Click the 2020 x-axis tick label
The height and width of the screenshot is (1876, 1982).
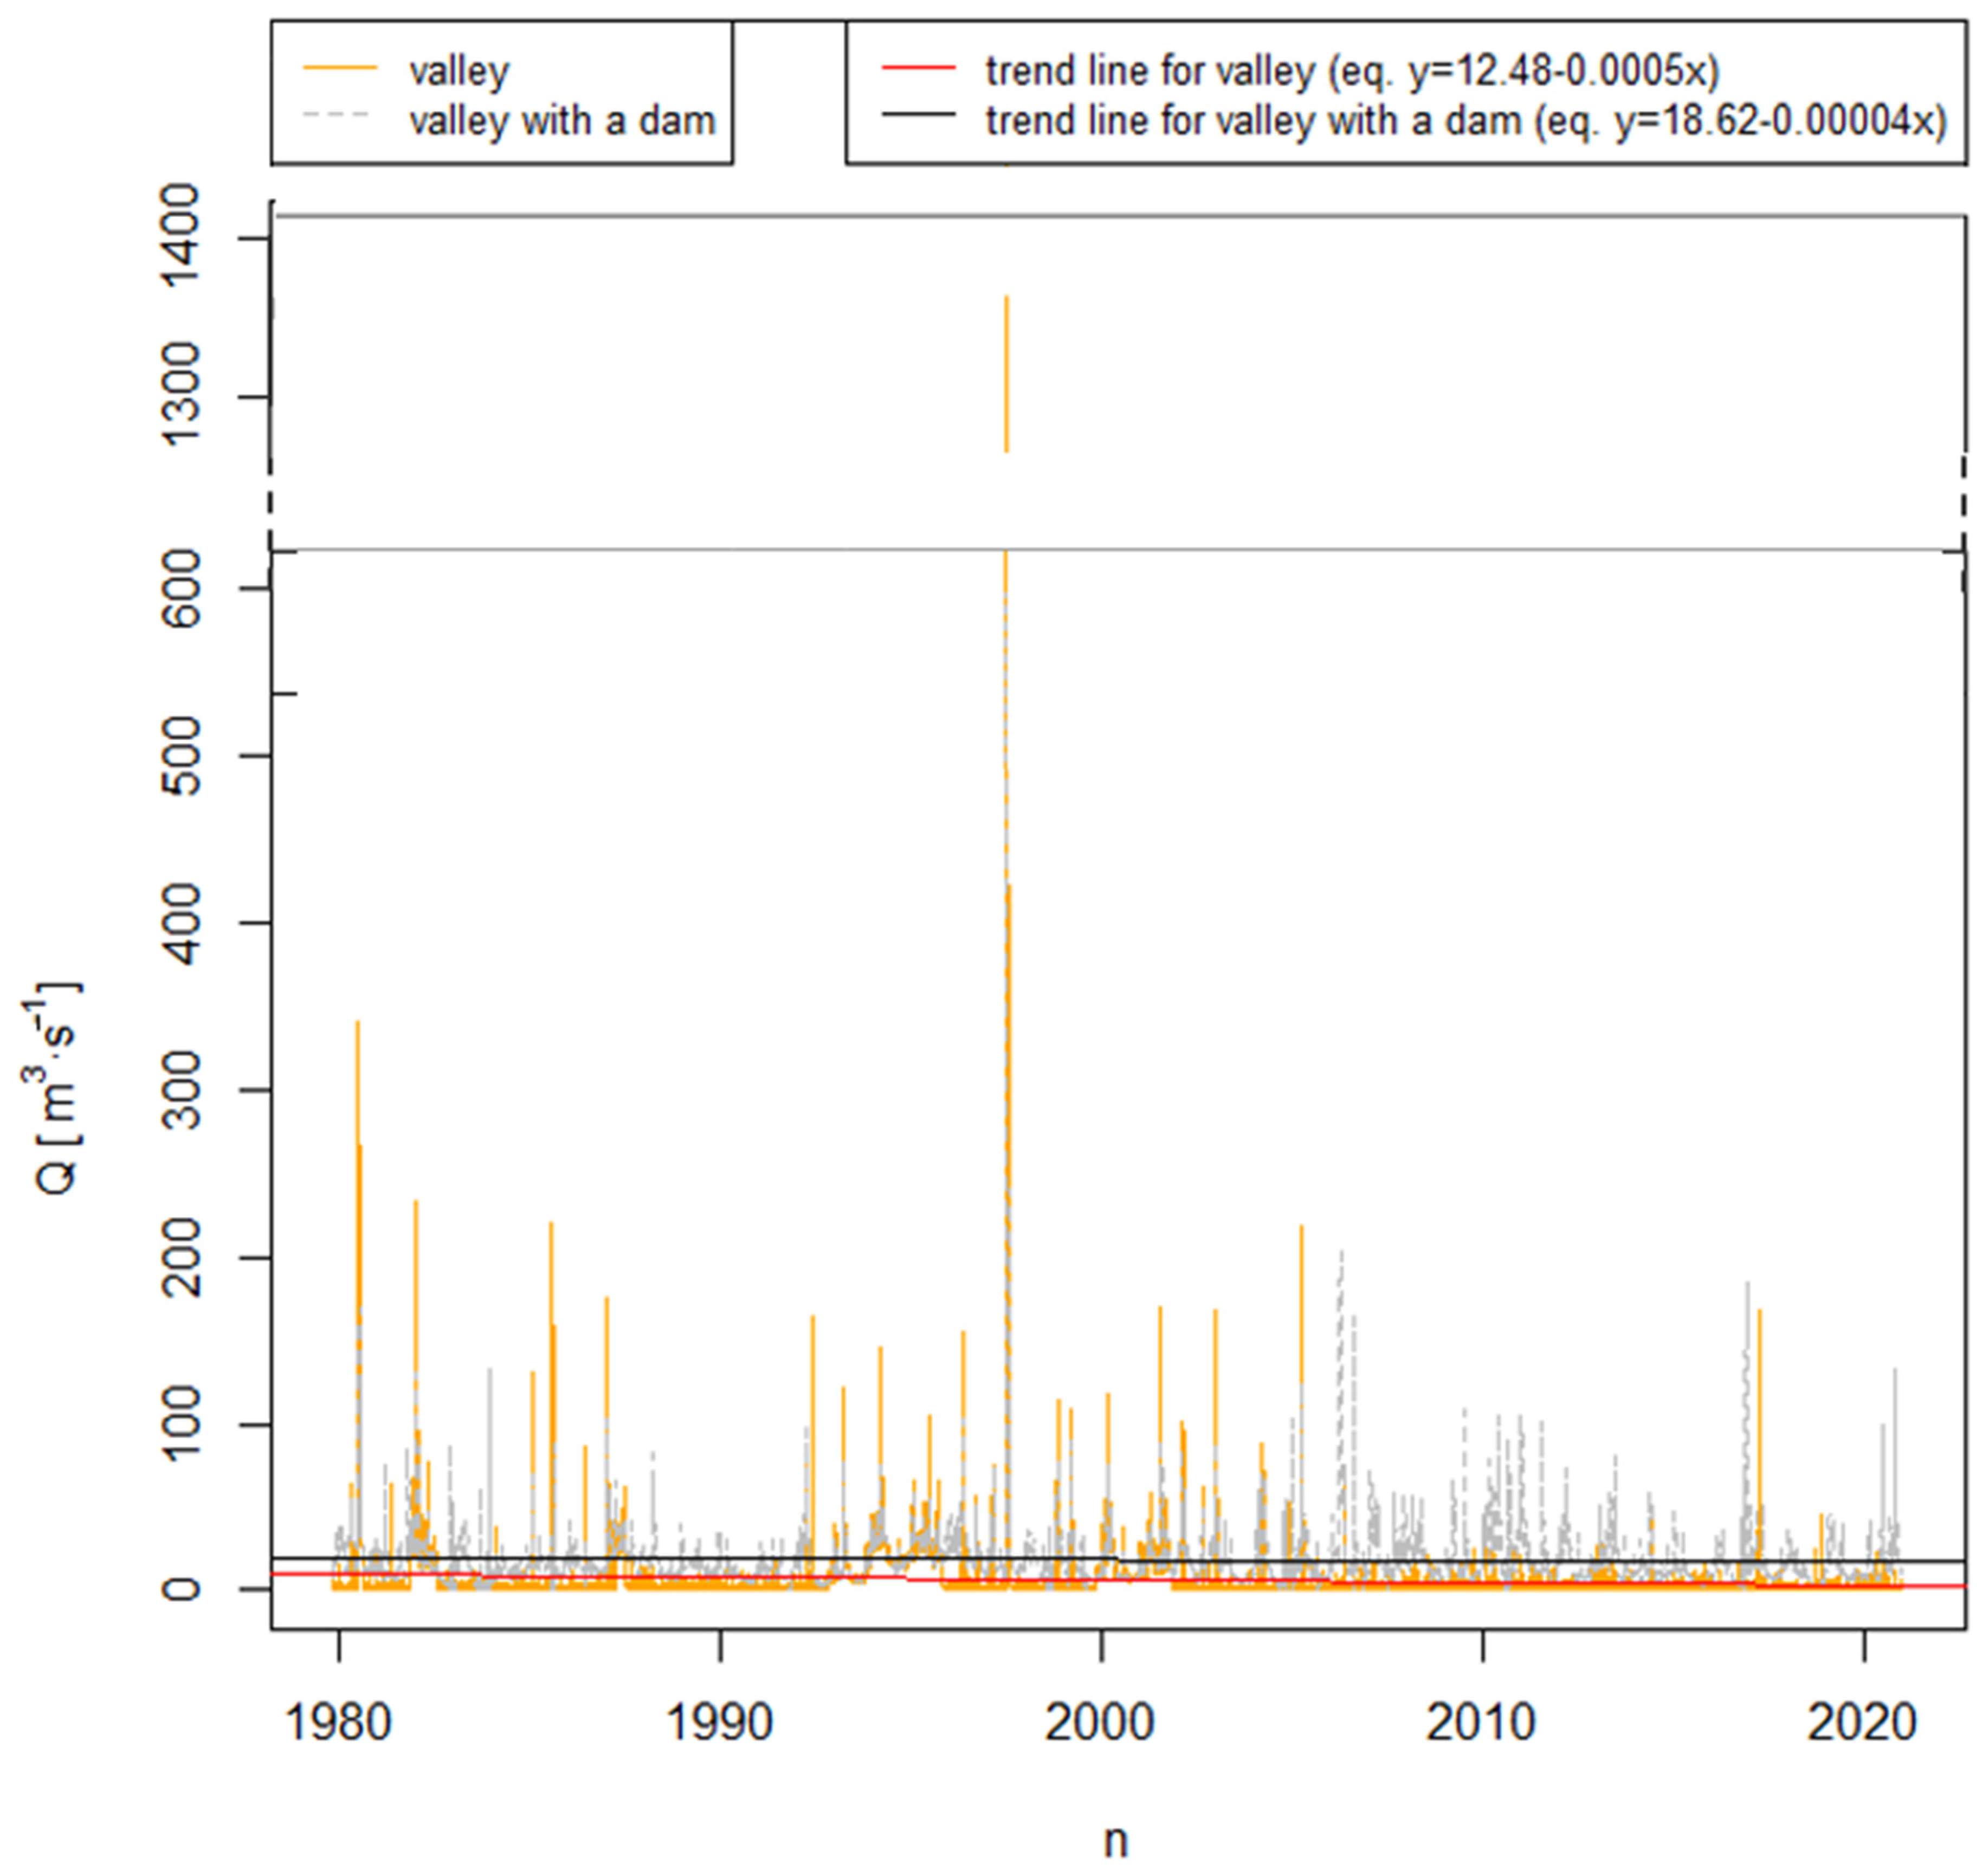1862,1722
